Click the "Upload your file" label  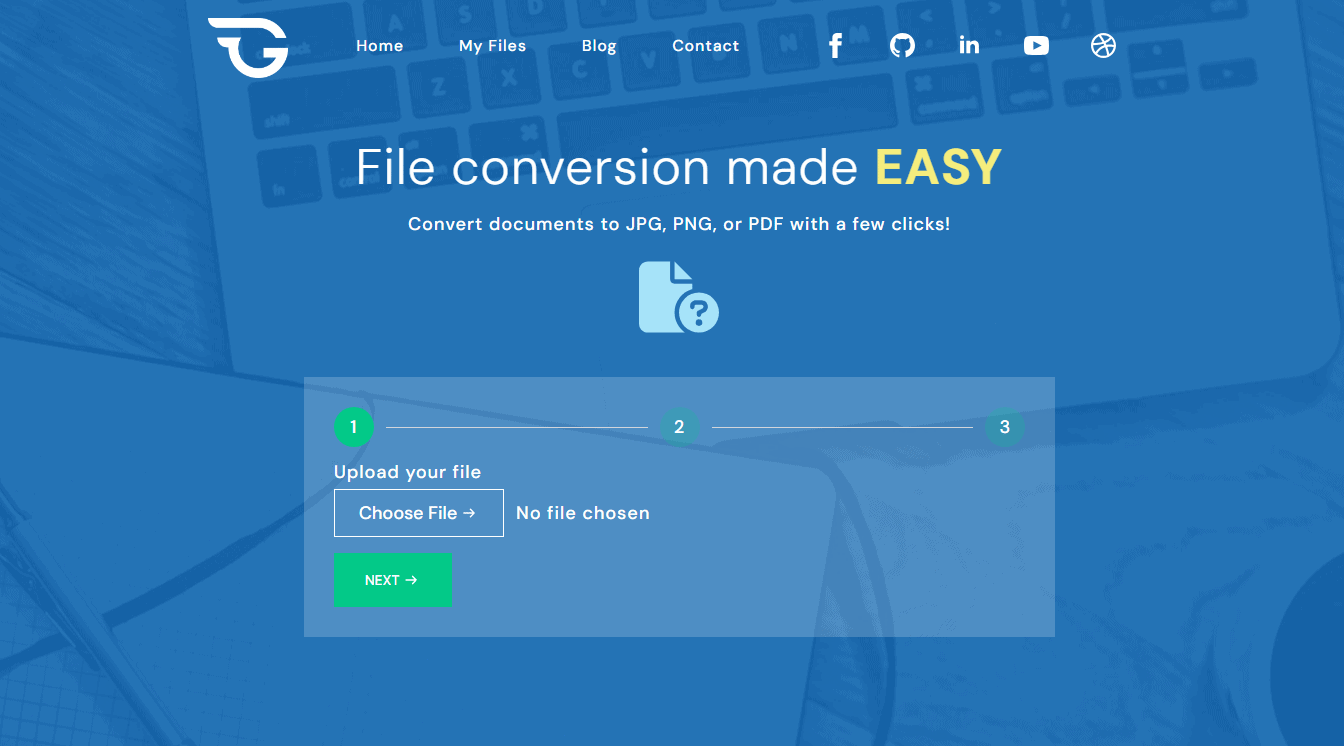click(x=407, y=472)
